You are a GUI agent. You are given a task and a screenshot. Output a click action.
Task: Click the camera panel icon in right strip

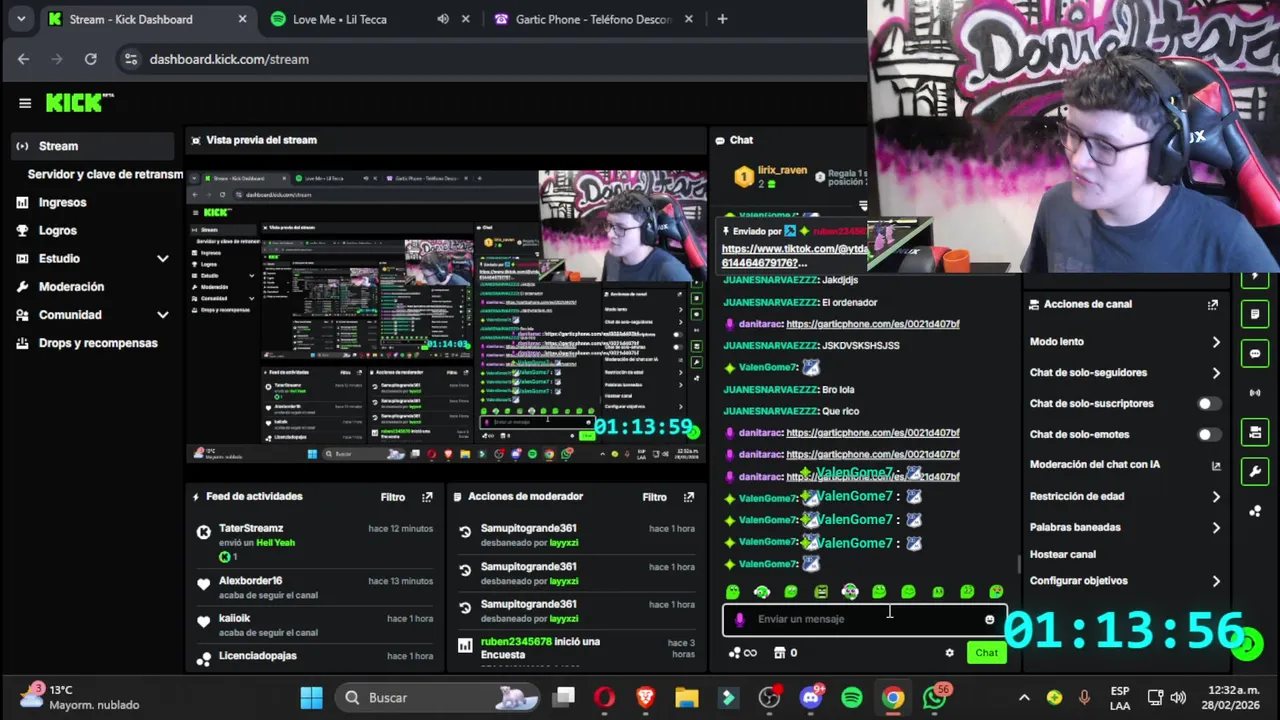(1255, 432)
